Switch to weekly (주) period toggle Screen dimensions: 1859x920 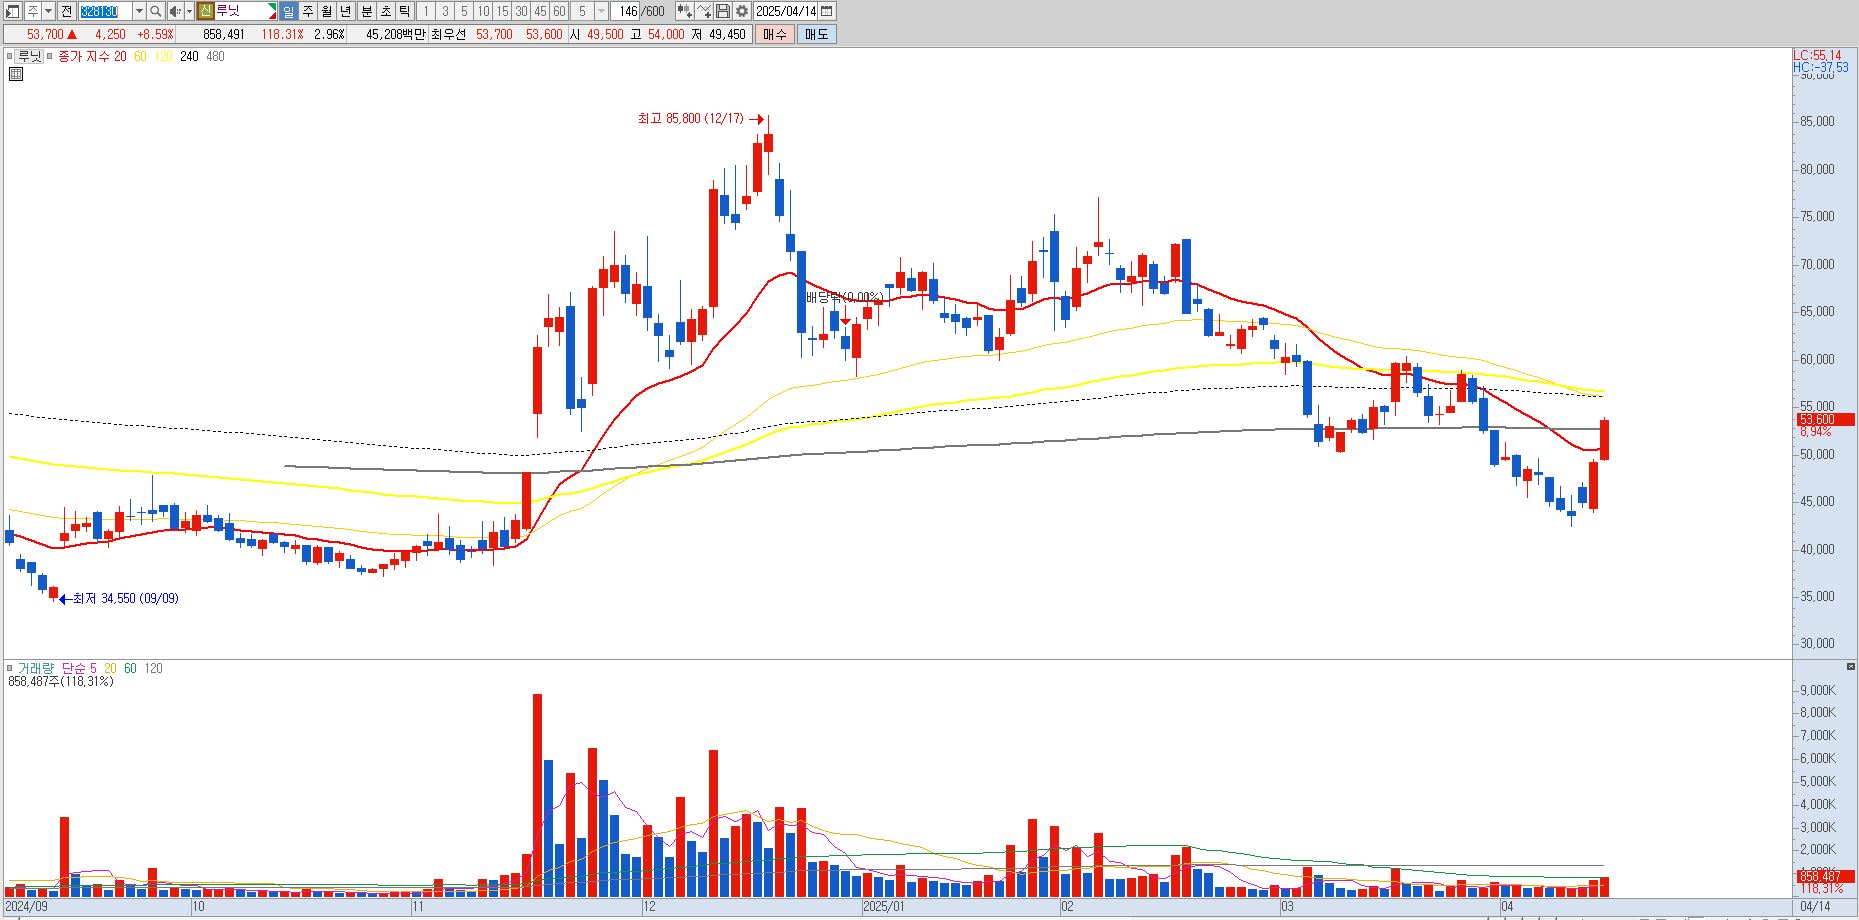click(308, 11)
